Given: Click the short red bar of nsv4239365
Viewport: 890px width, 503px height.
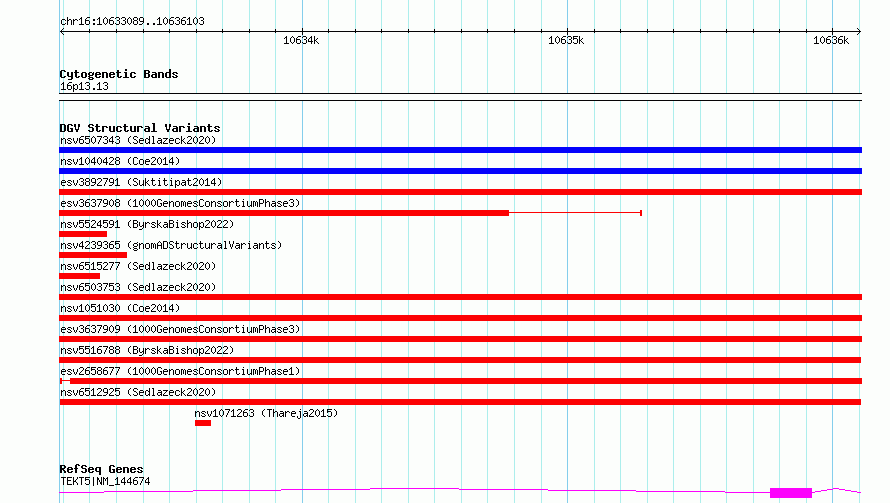Looking at the screenshot, I should pos(93,255).
